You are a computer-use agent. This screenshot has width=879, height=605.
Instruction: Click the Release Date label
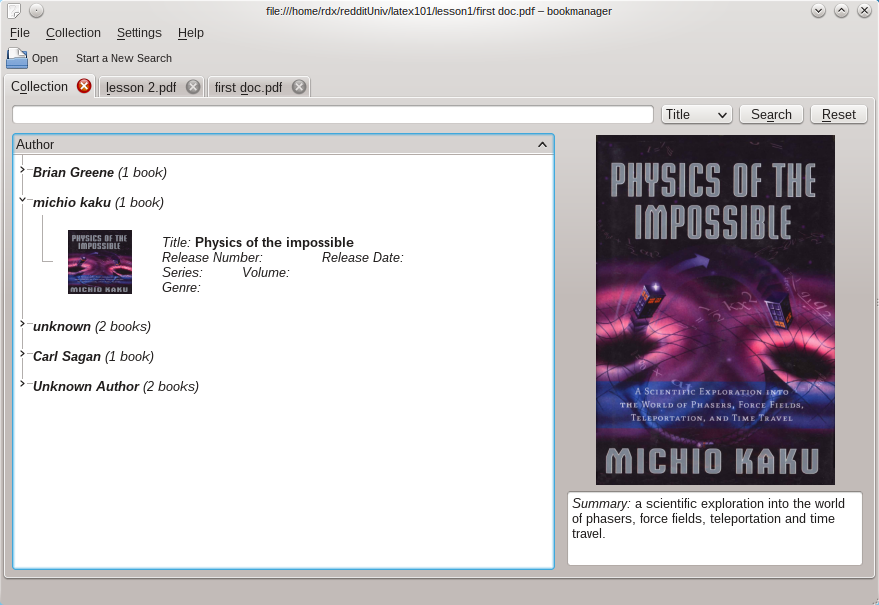click(363, 258)
